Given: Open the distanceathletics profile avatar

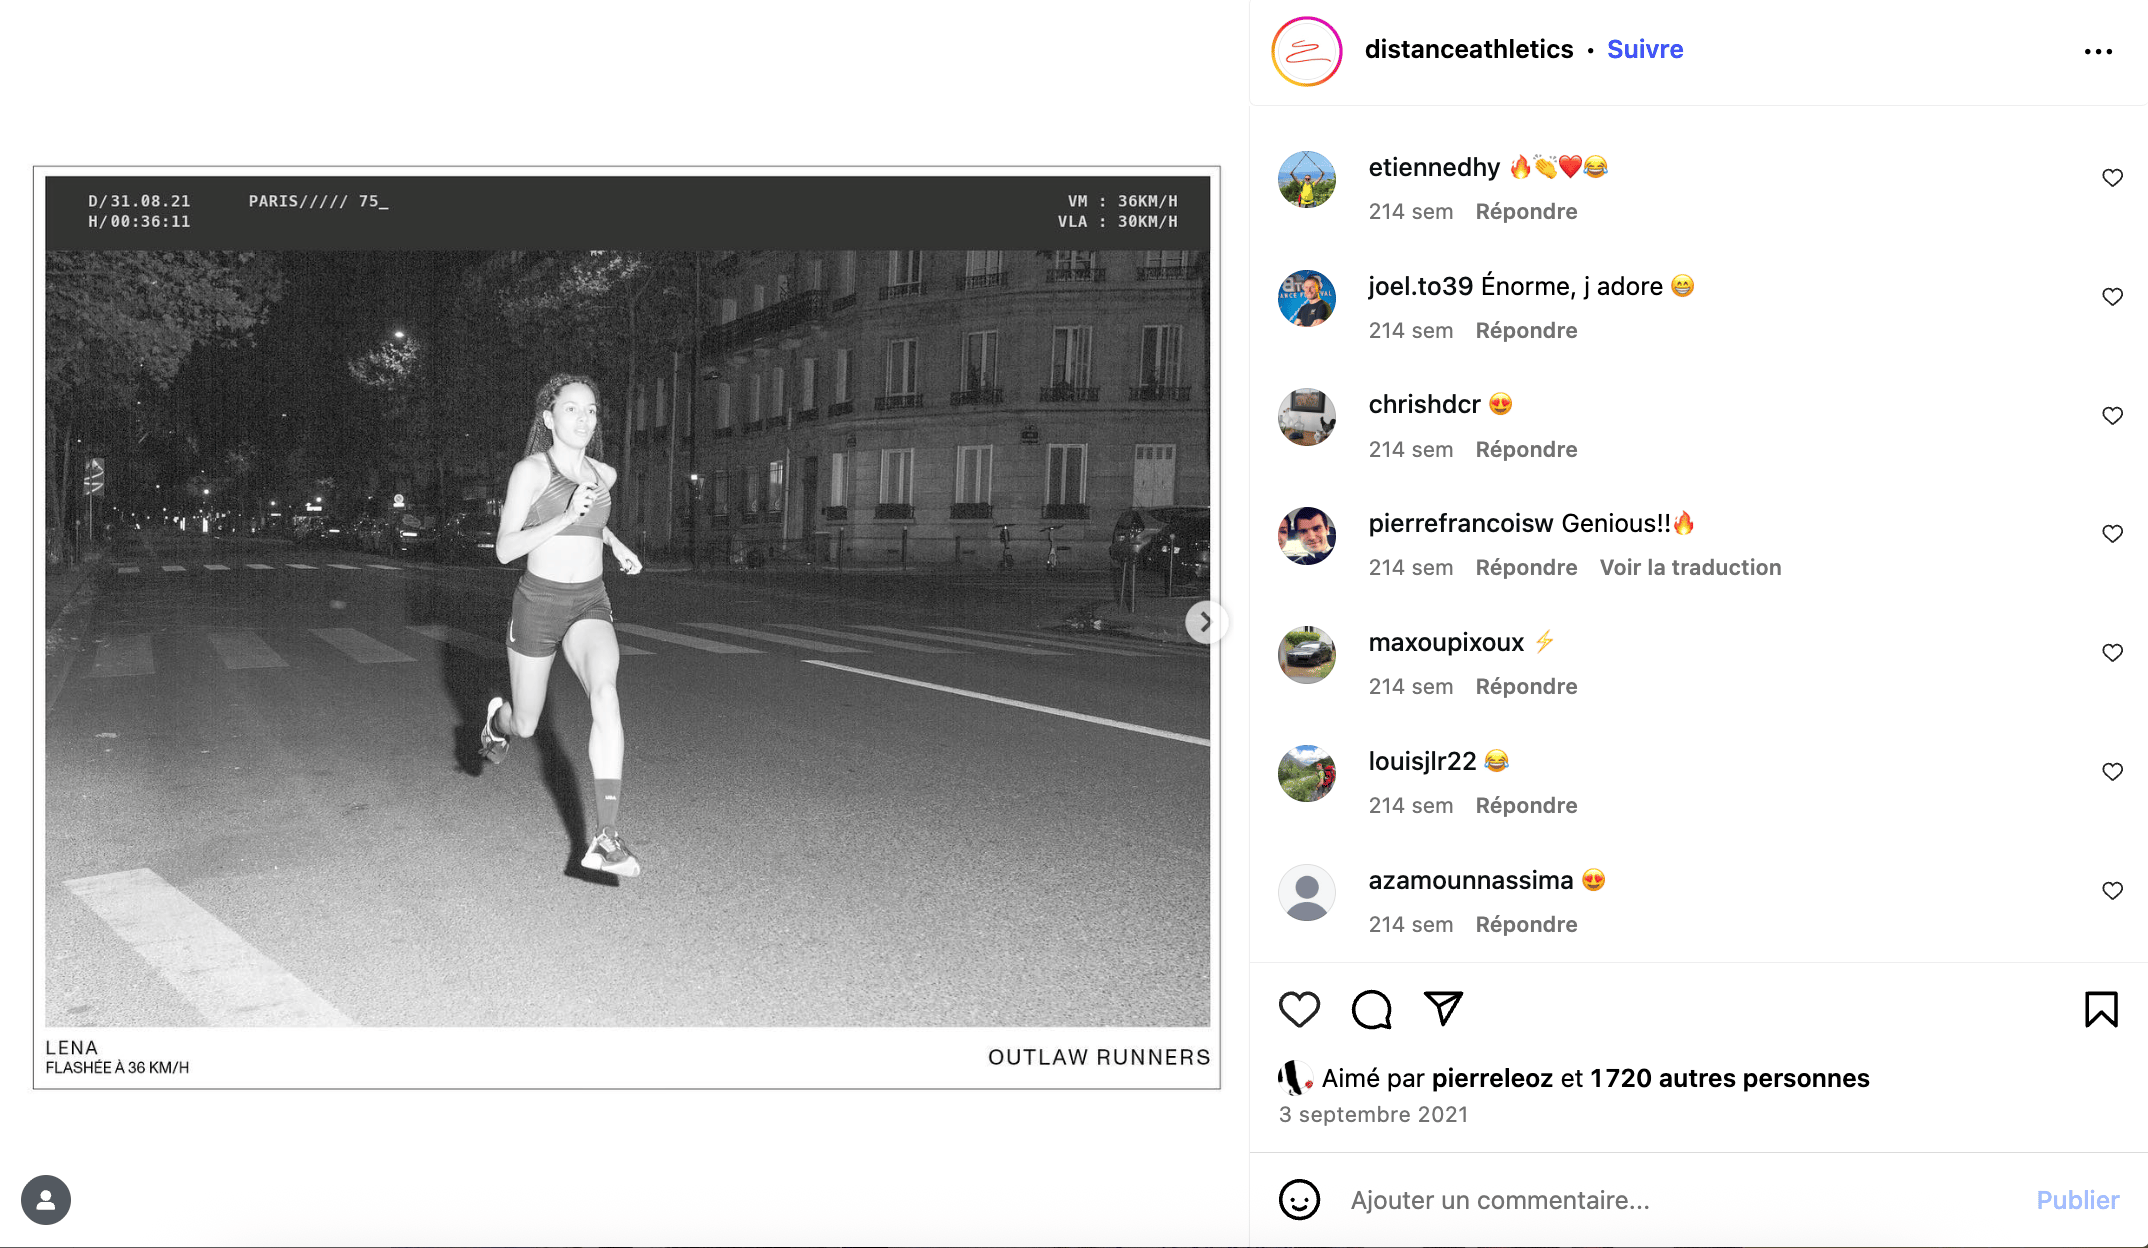Looking at the screenshot, I should coord(1306,51).
